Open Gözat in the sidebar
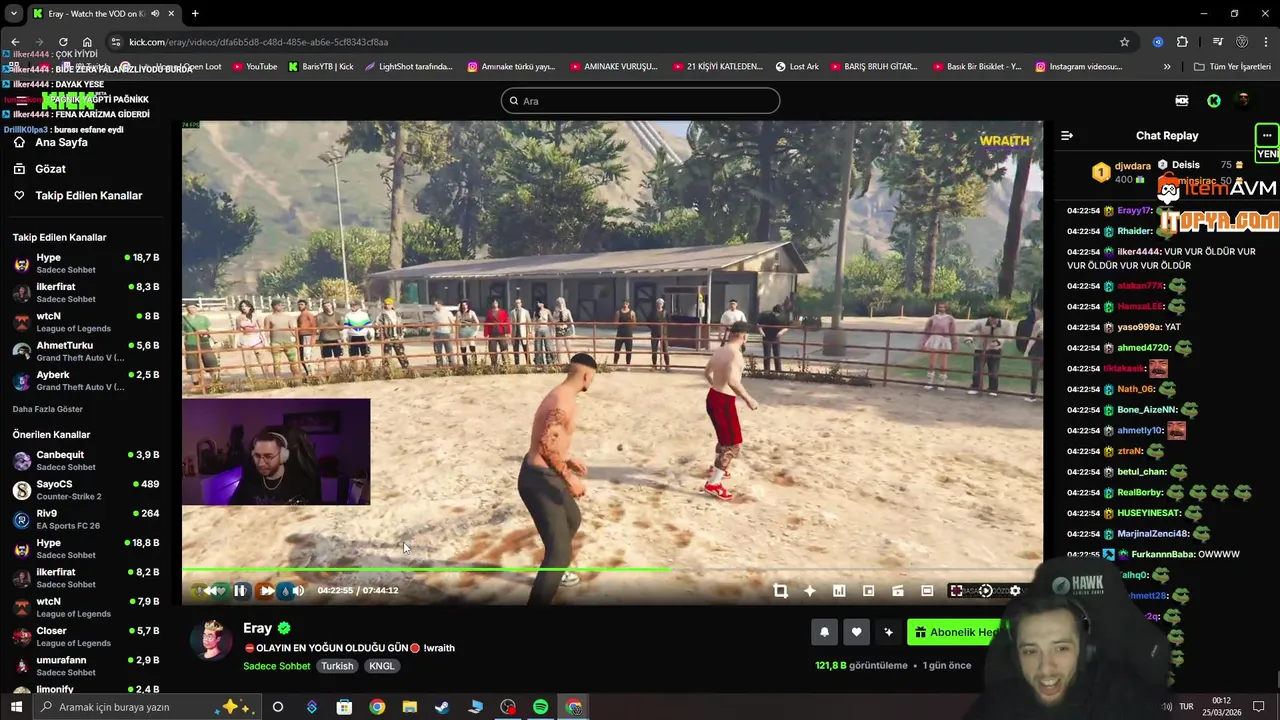Viewport: 1280px width, 720px height. pos(50,169)
